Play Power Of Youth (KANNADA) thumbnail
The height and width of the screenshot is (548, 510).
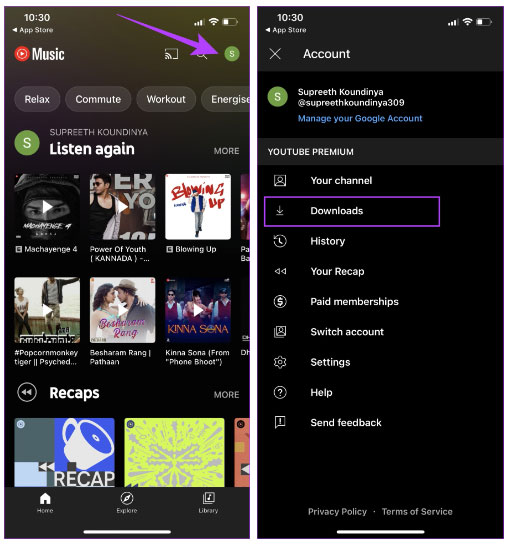click(x=122, y=207)
